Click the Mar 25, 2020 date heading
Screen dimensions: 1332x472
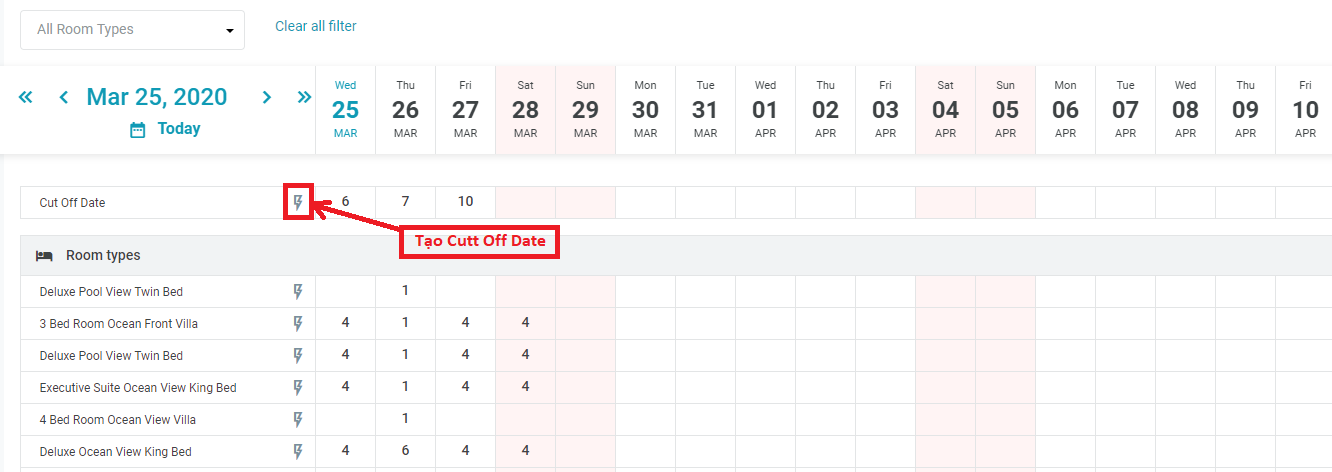pos(157,97)
